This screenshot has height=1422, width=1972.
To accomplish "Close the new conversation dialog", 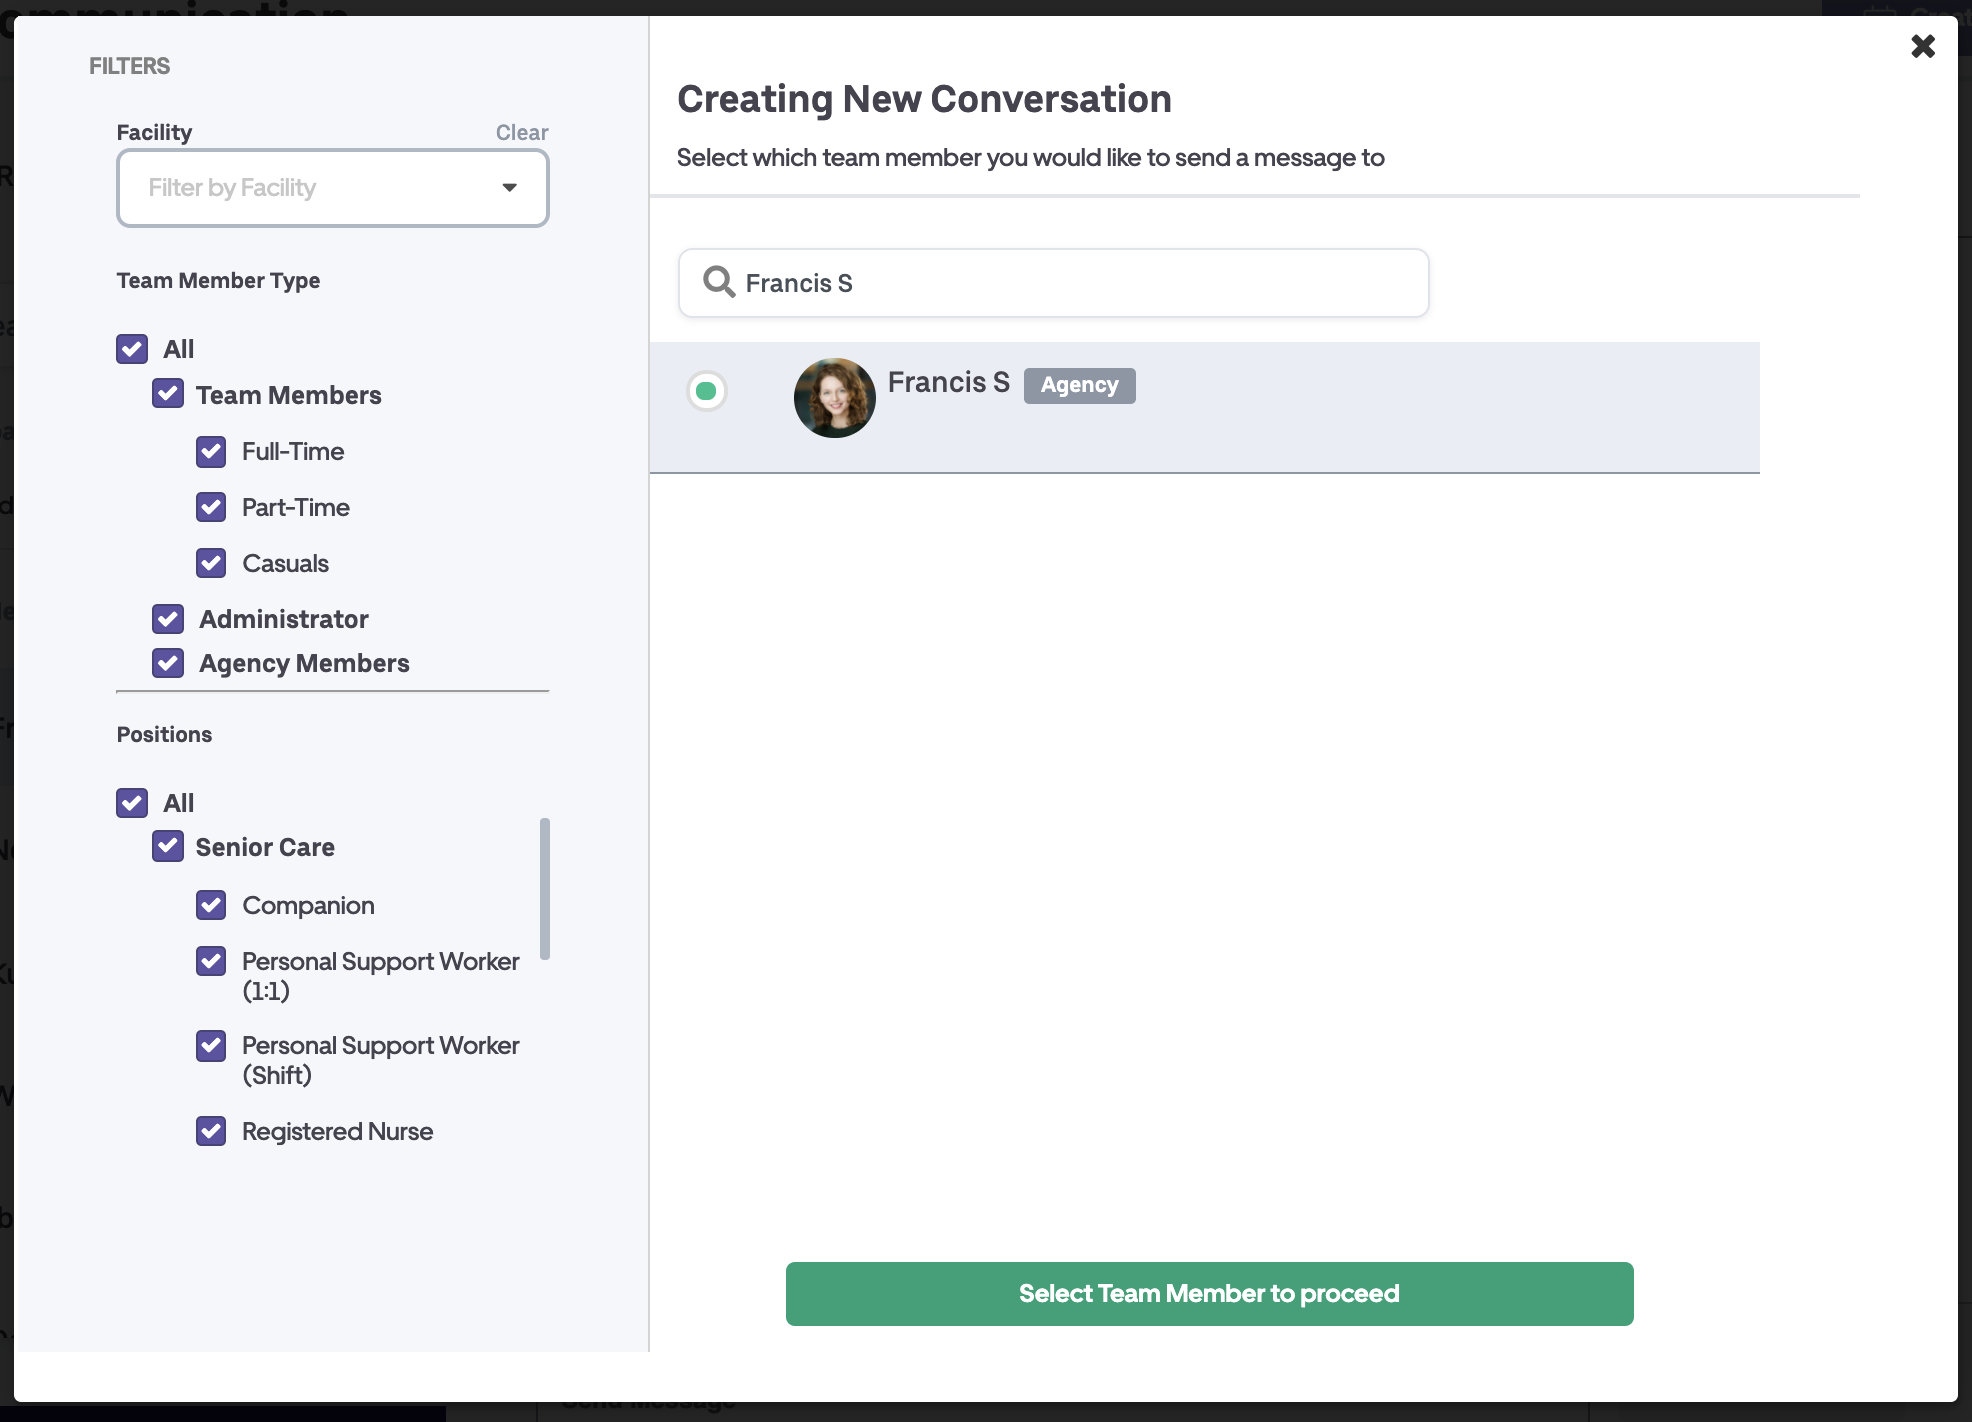I will click(x=1922, y=46).
